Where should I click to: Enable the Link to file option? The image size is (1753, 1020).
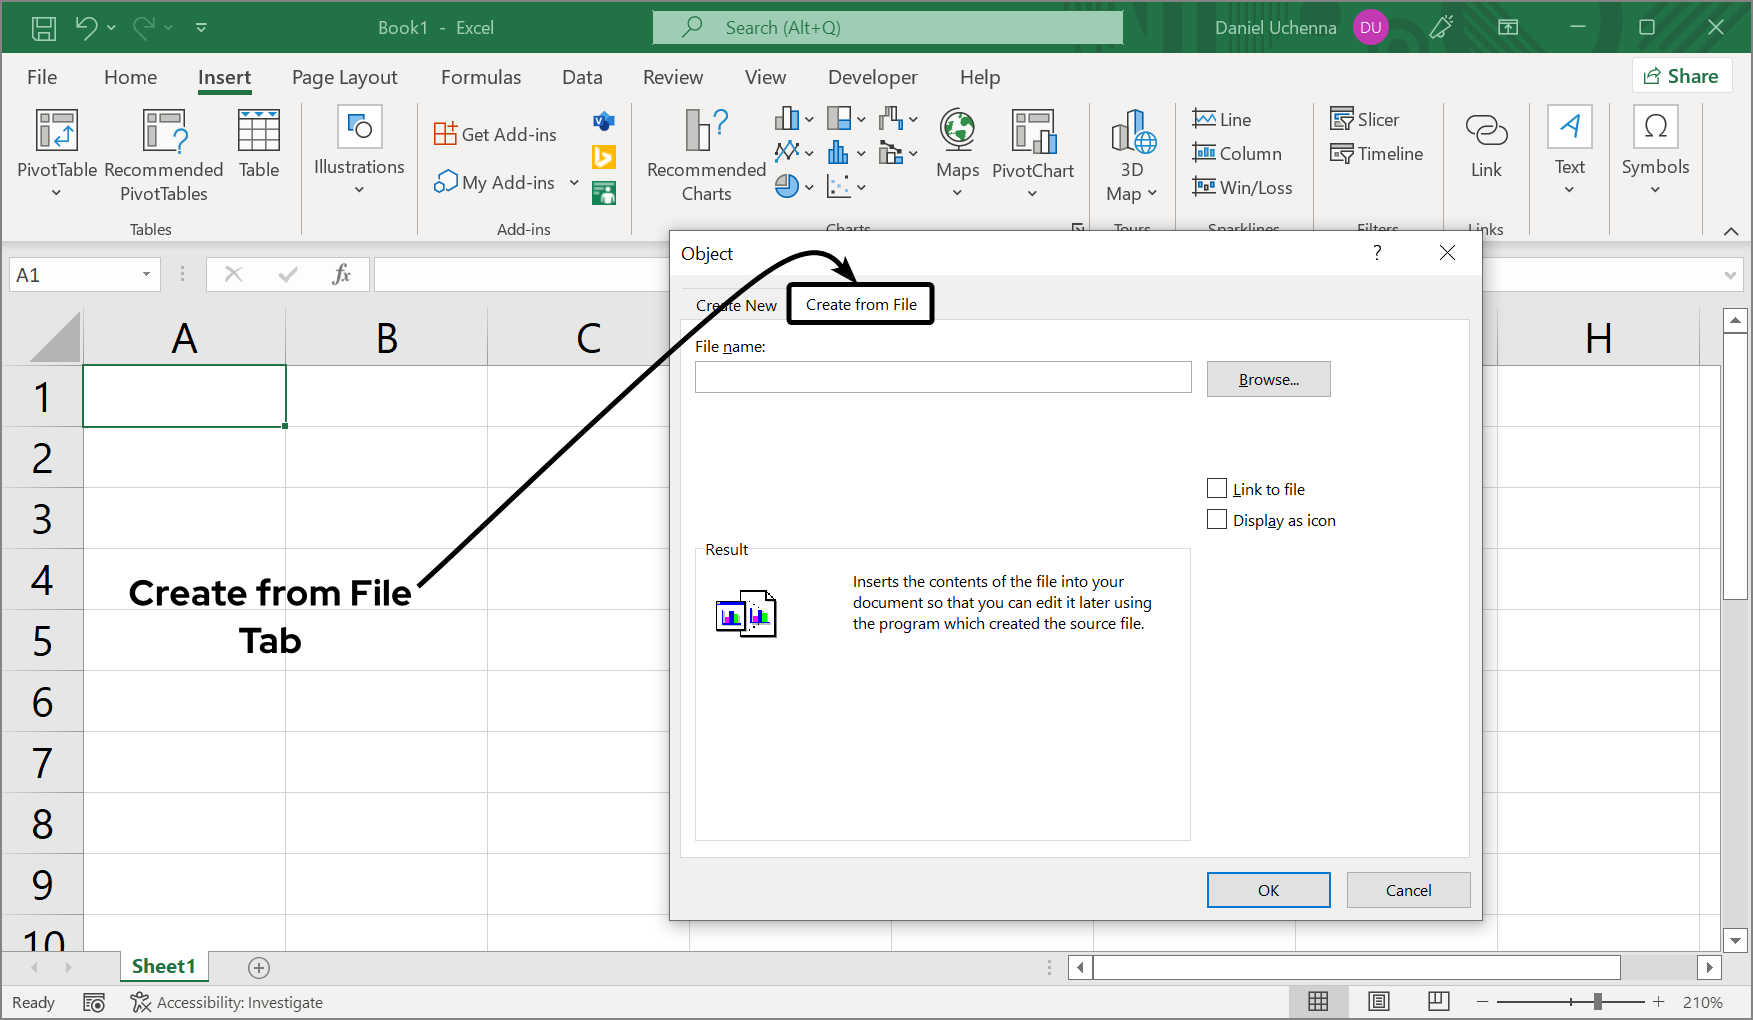pos(1217,488)
